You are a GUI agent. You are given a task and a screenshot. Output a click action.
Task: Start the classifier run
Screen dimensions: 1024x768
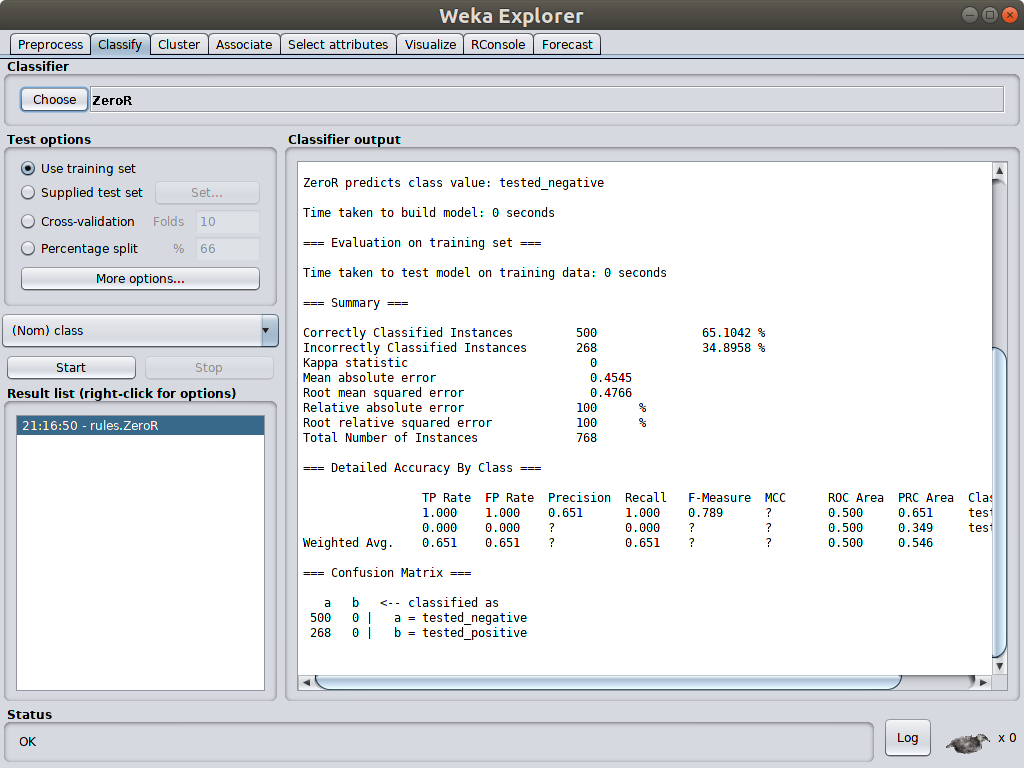point(71,368)
